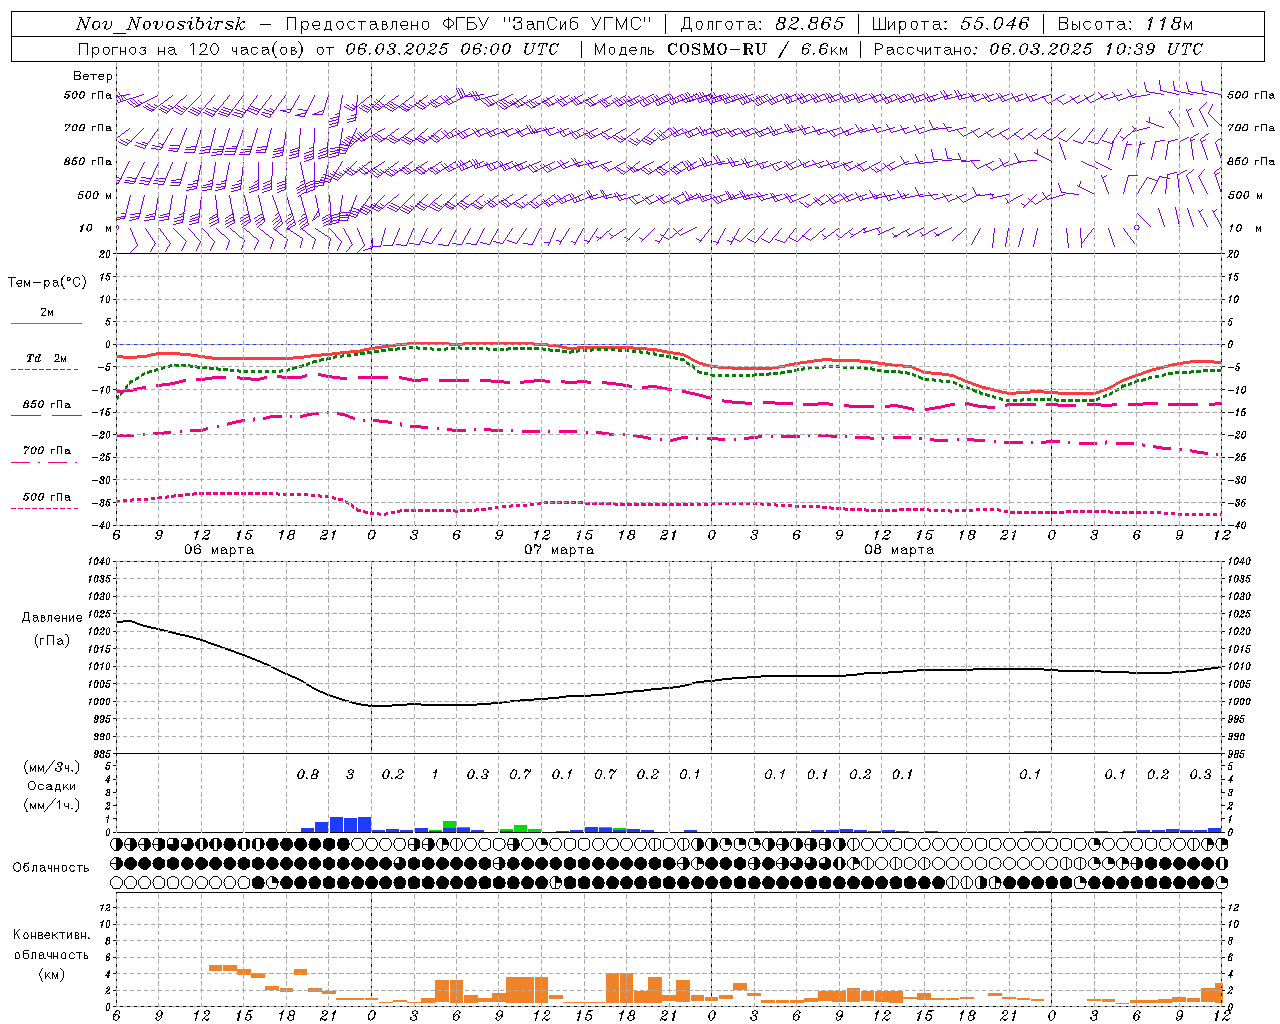Click the '08 марта' date label

pyautogui.click(x=899, y=550)
